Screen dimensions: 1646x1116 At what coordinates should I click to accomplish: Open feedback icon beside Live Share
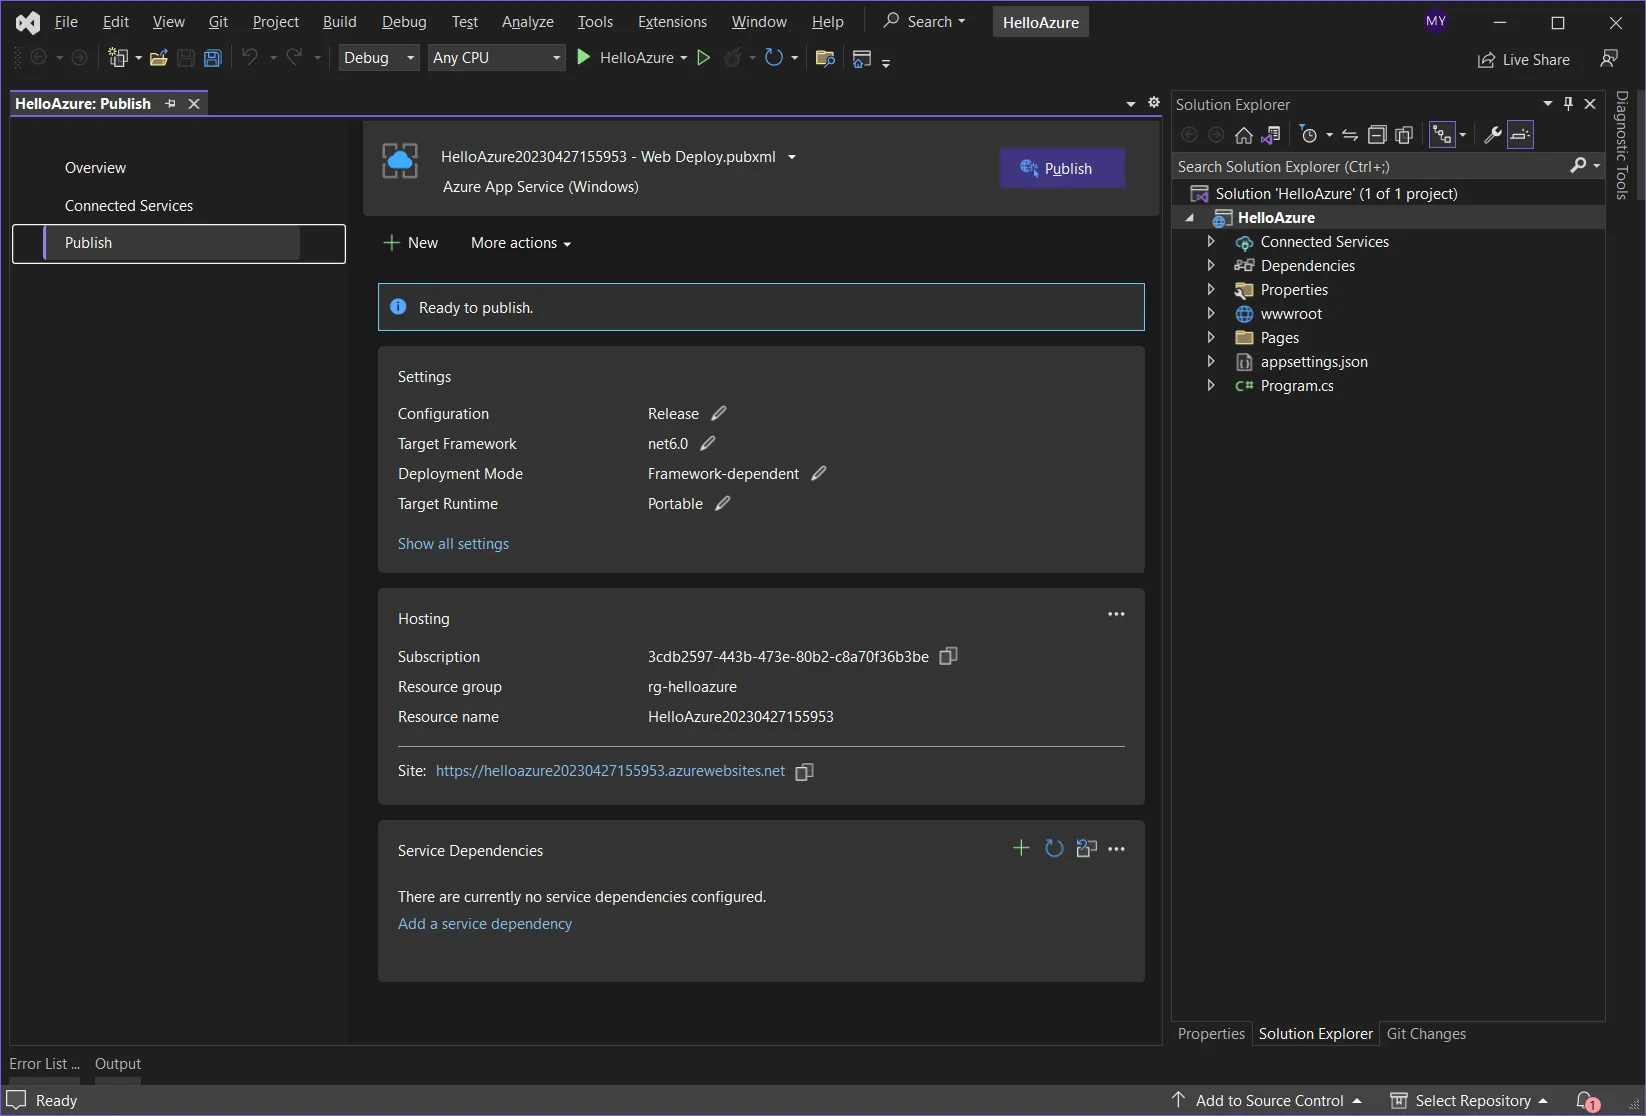pos(1609,58)
